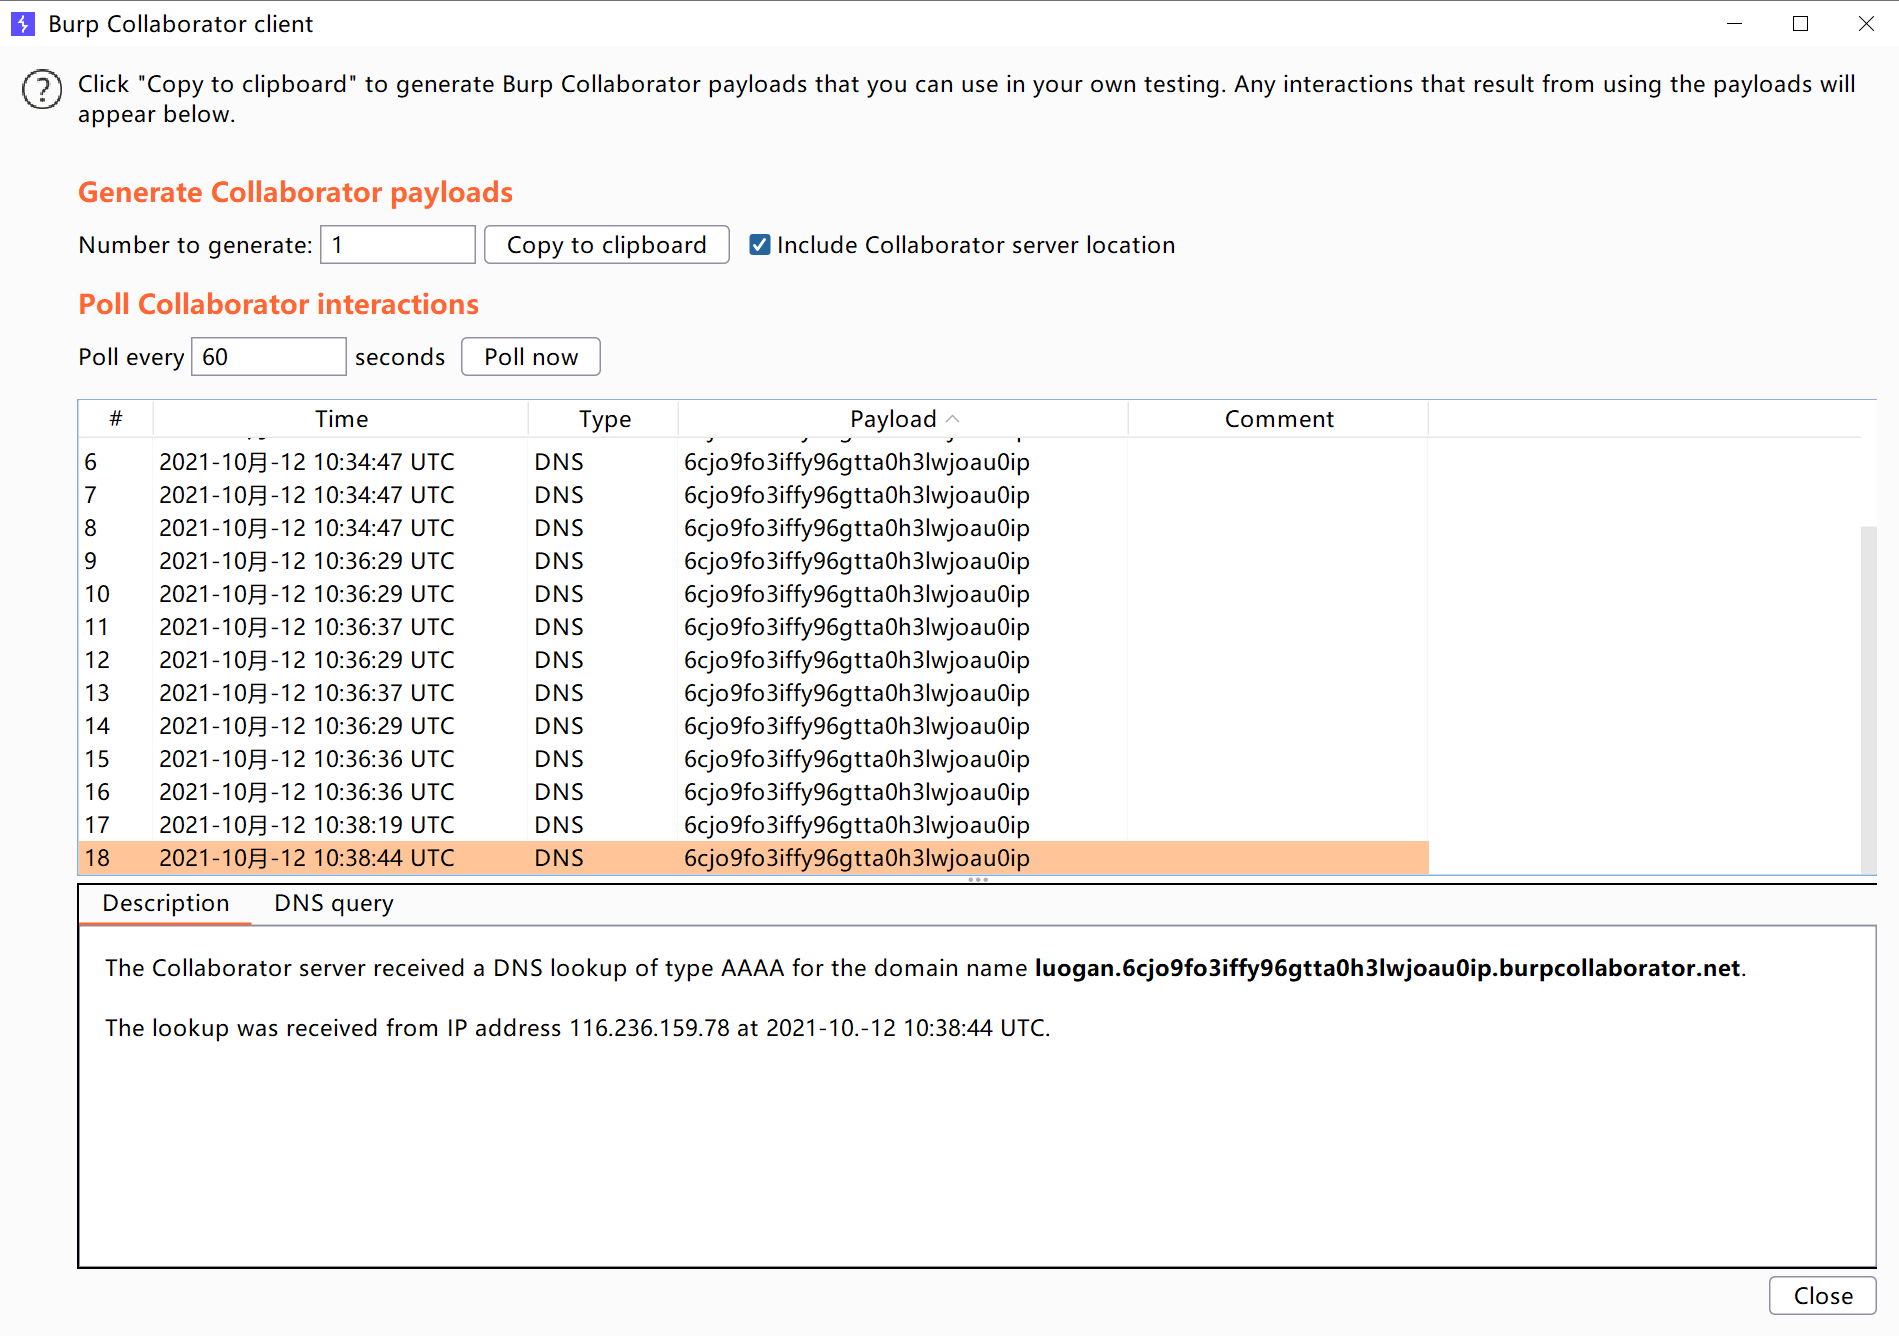Viewport: 1899px width, 1337px height.
Task: Click Copy to clipboard button
Action: tap(606, 245)
